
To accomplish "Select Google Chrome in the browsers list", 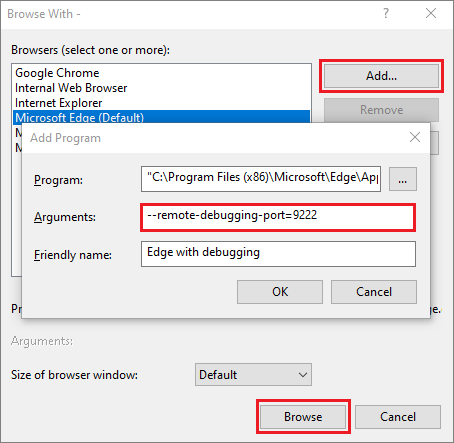I will (57, 73).
